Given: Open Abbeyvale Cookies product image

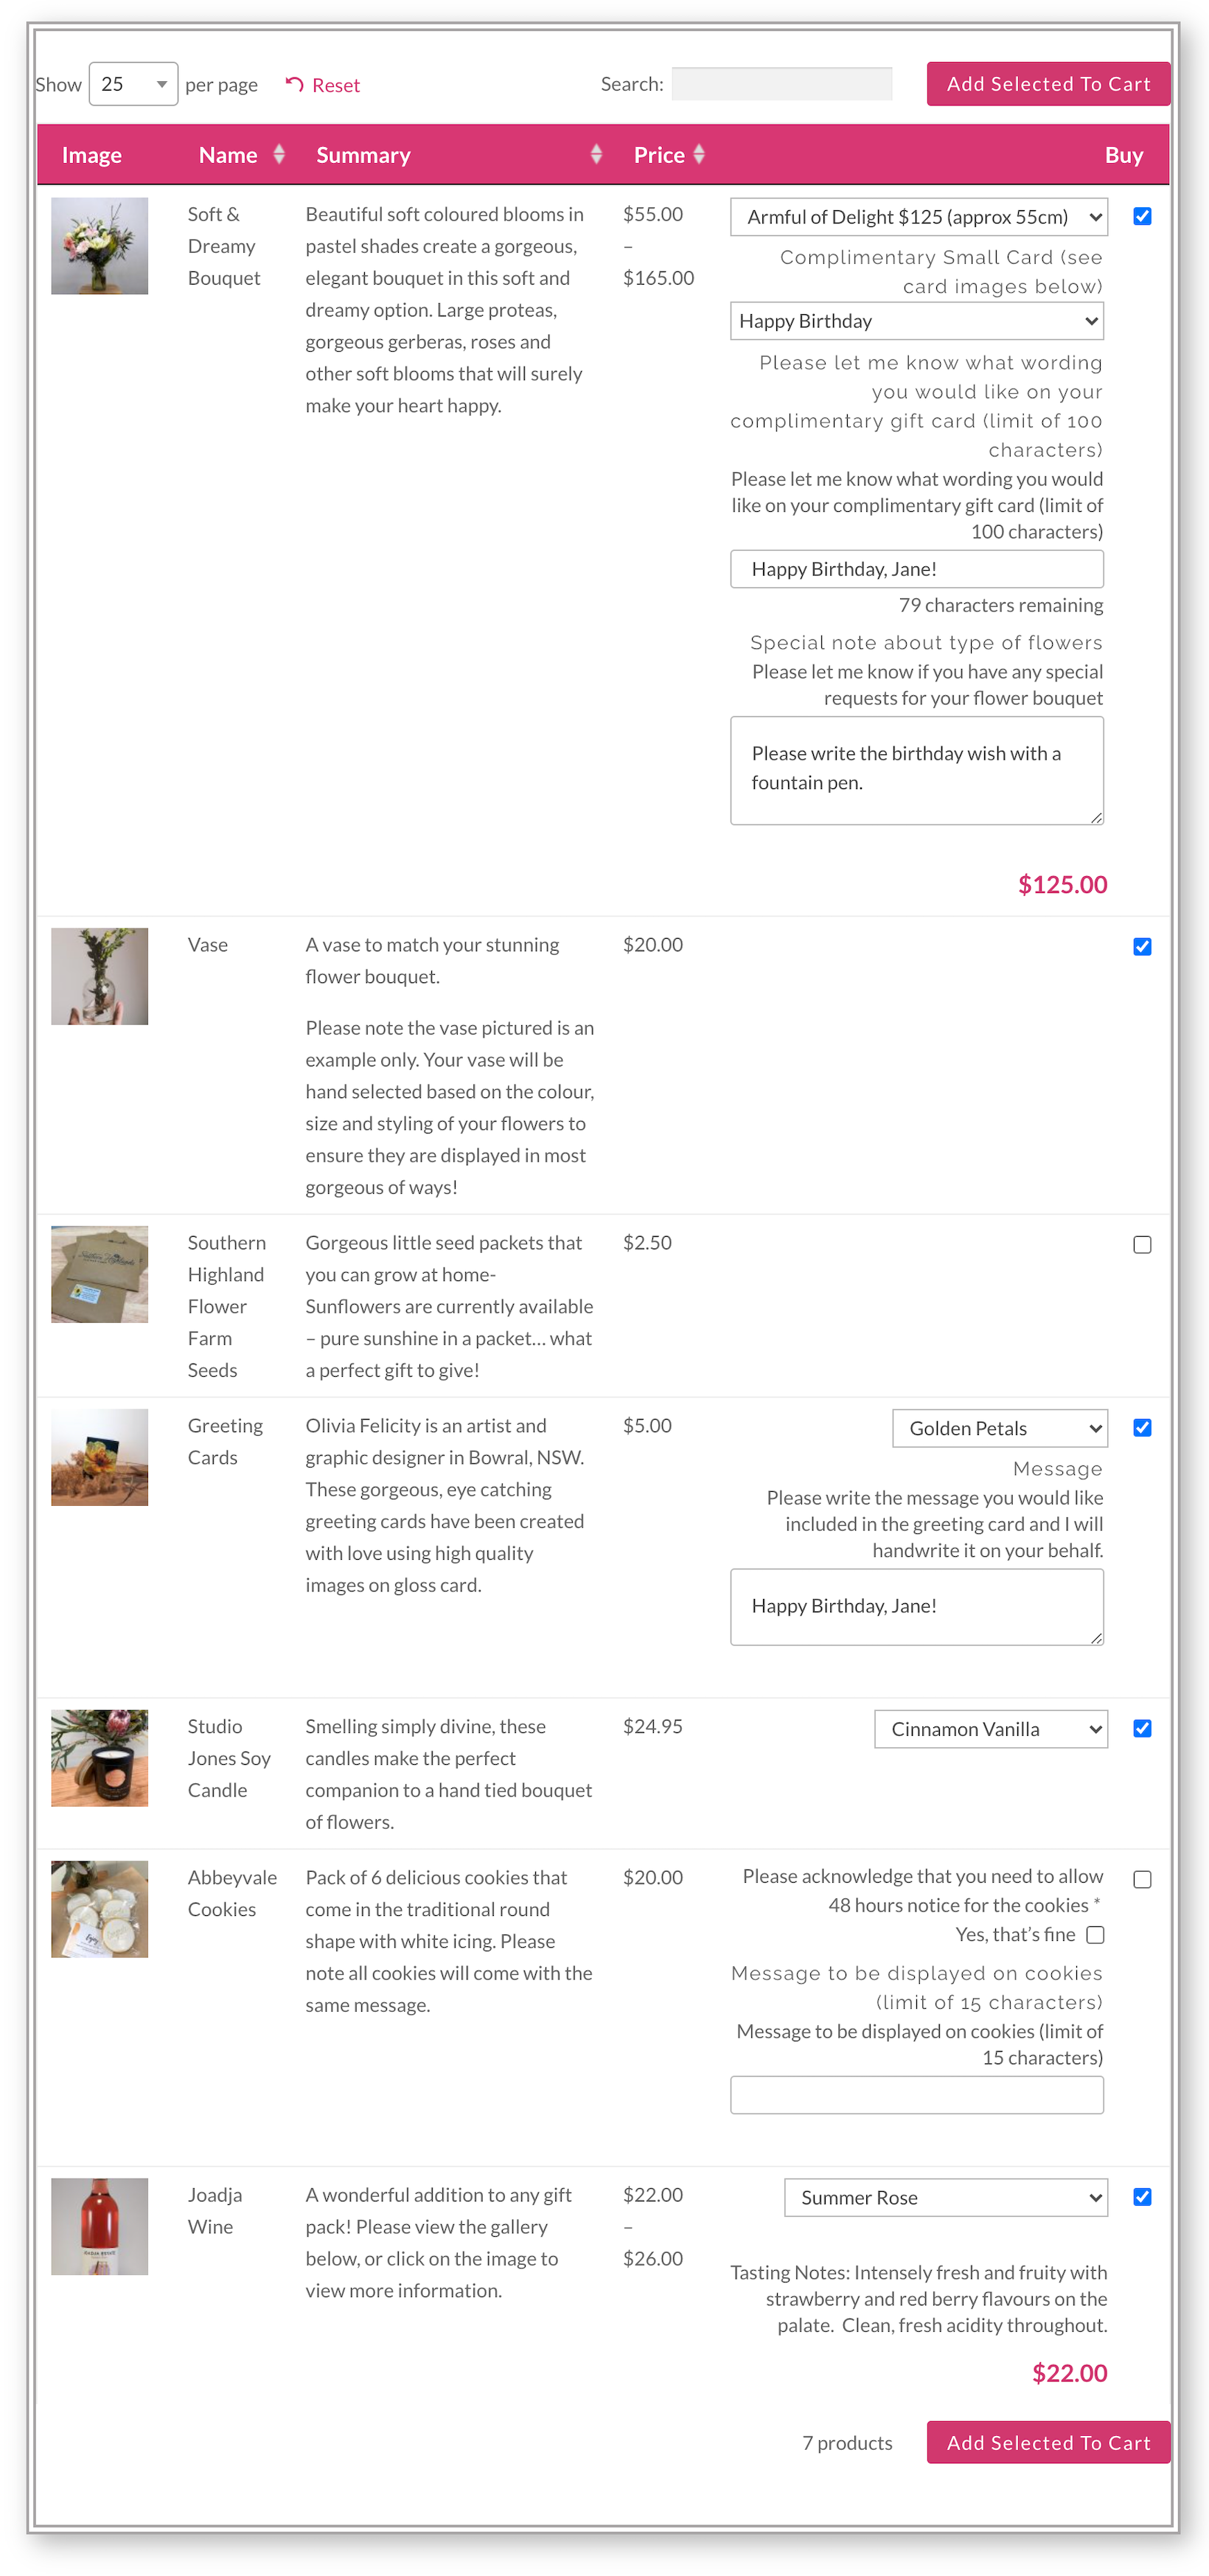Looking at the screenshot, I should [x=99, y=1908].
